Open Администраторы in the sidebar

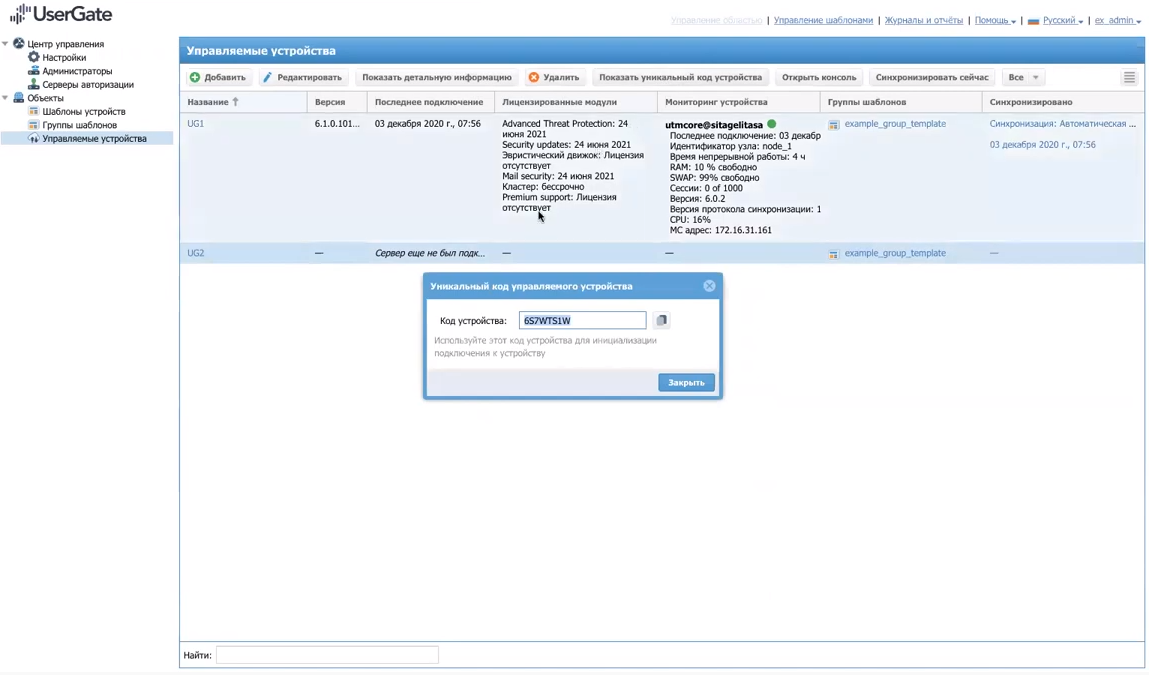click(x=77, y=71)
